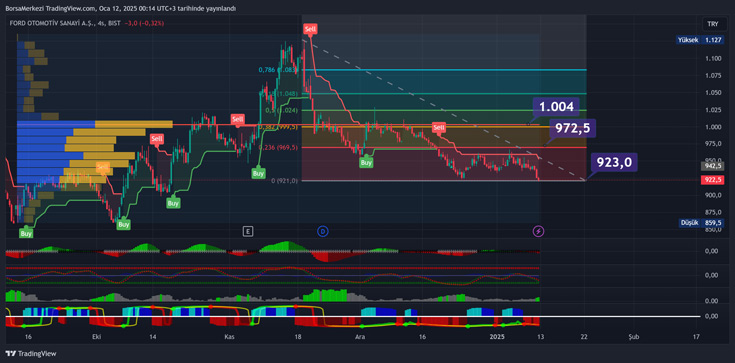
Task: Click the purple lightning bolt event icon
Action: click(x=539, y=231)
